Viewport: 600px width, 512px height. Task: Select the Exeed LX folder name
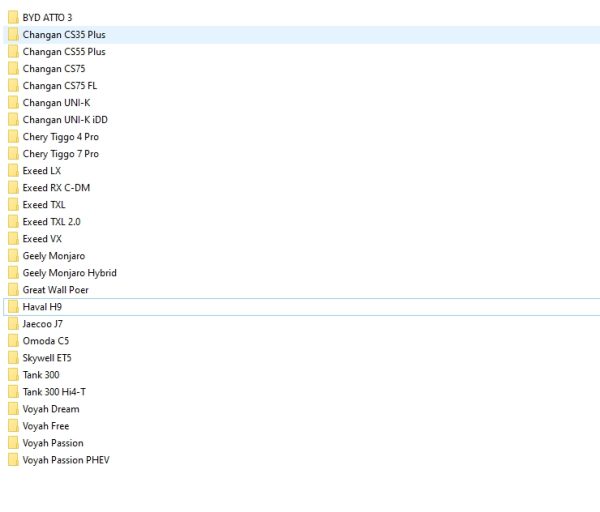coord(42,171)
